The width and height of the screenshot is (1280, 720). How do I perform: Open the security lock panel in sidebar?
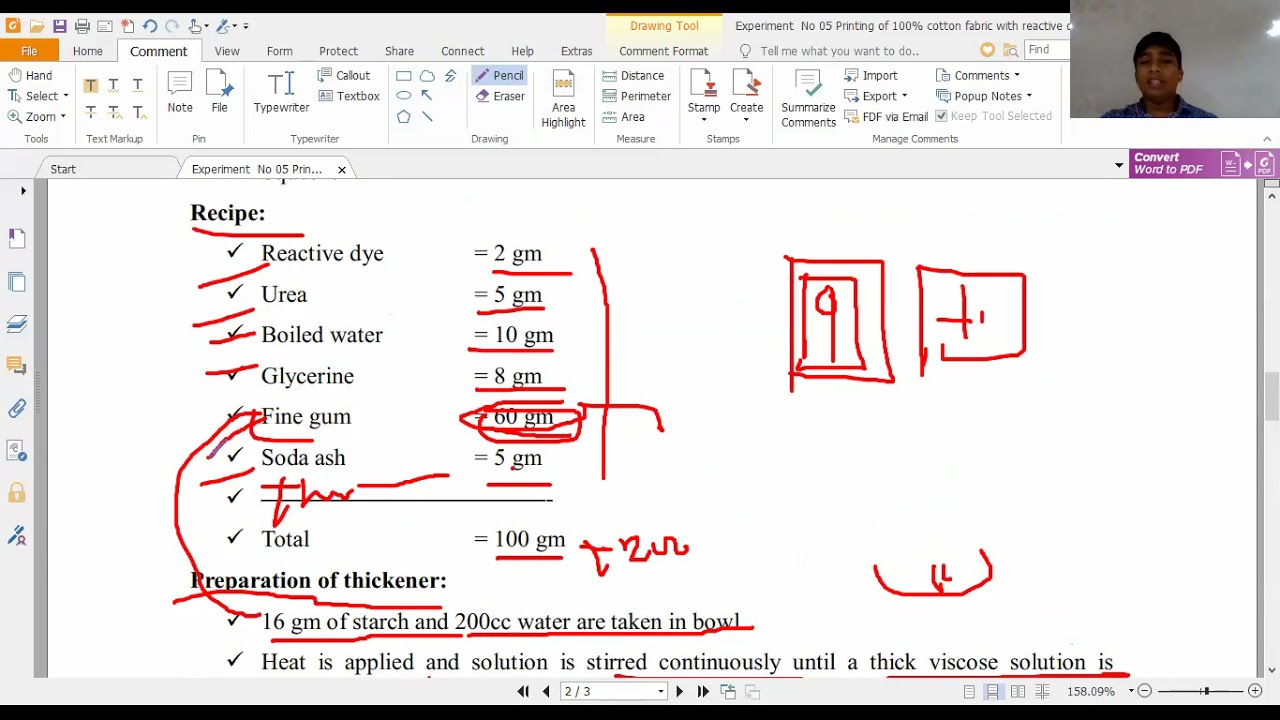point(17,493)
